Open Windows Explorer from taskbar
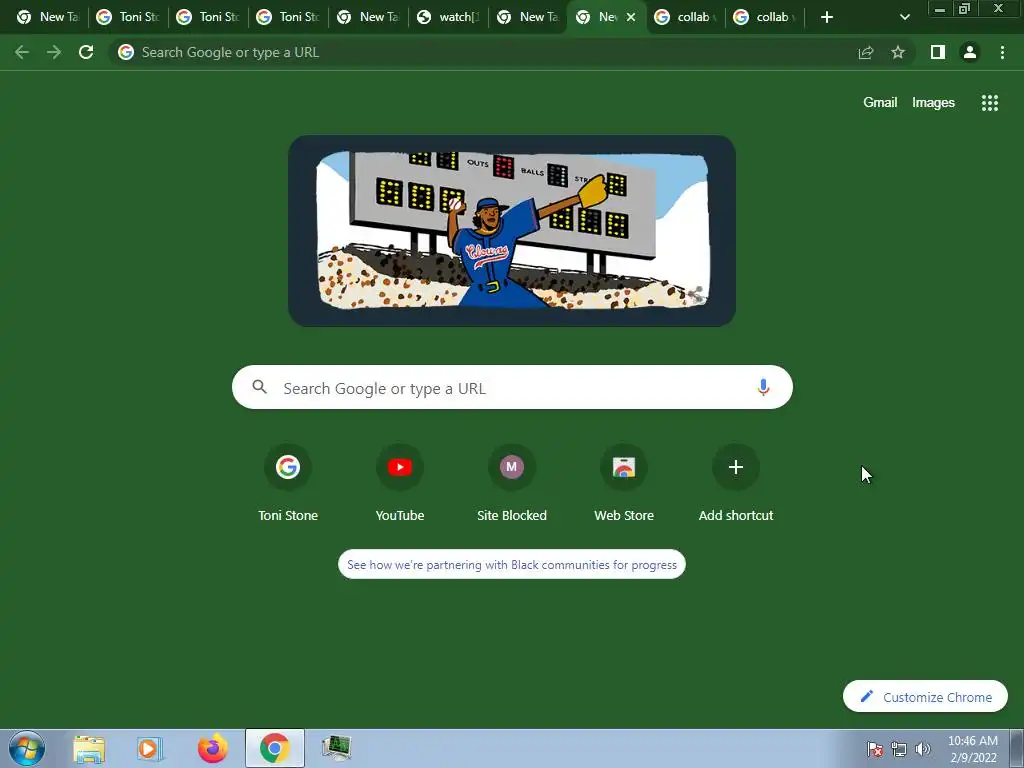This screenshot has height=768, width=1024. pyautogui.click(x=89, y=748)
